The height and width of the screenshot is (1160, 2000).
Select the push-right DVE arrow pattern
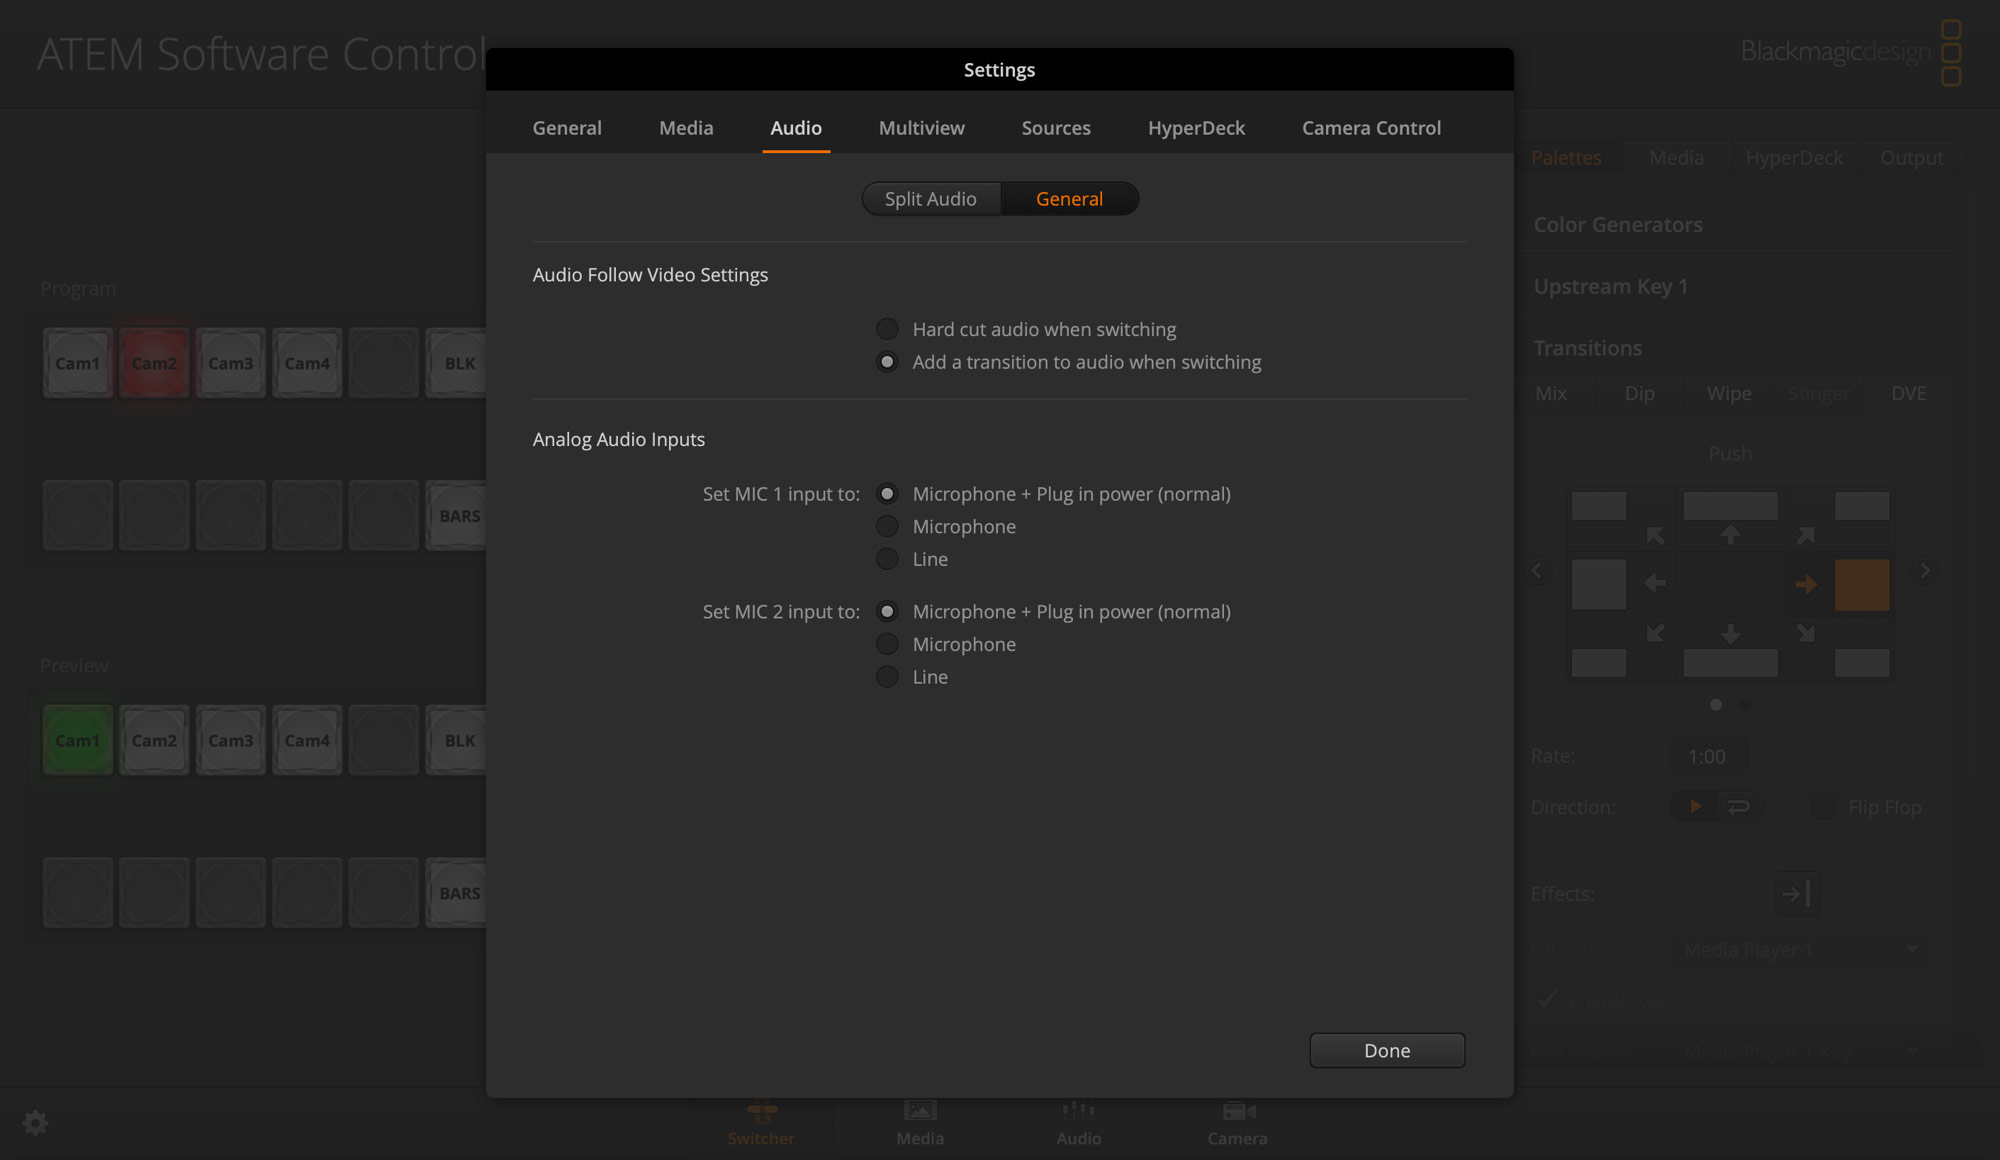pyautogui.click(x=1807, y=585)
